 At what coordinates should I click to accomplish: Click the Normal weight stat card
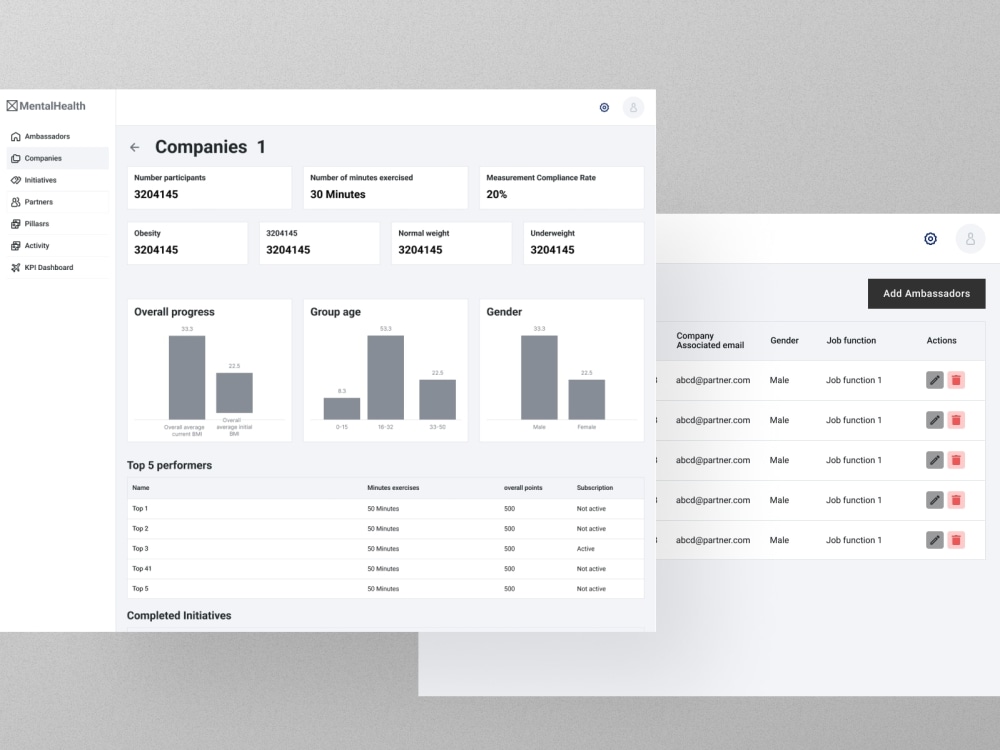coord(452,243)
